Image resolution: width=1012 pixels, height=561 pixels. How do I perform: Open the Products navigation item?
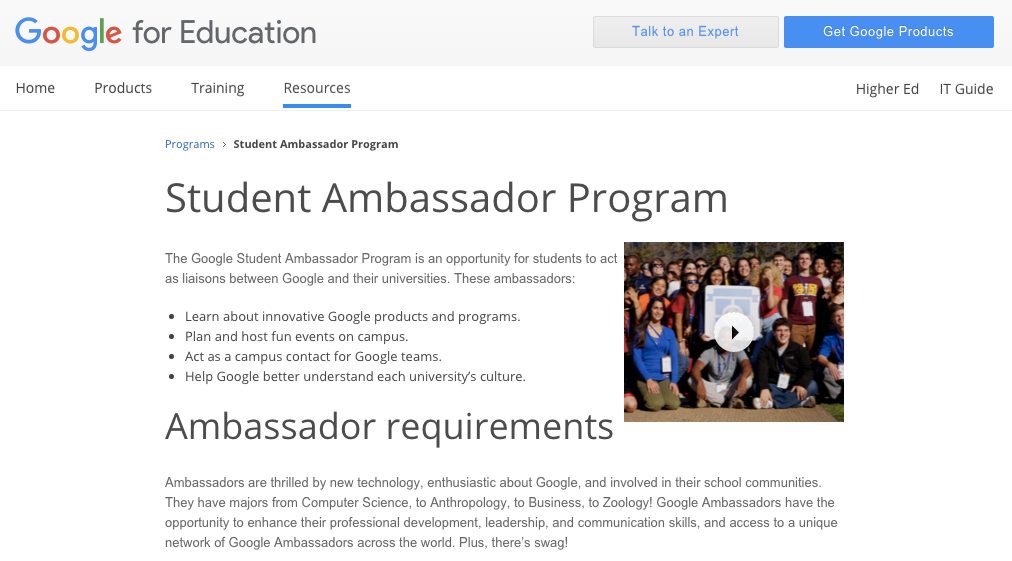pyautogui.click(x=123, y=88)
